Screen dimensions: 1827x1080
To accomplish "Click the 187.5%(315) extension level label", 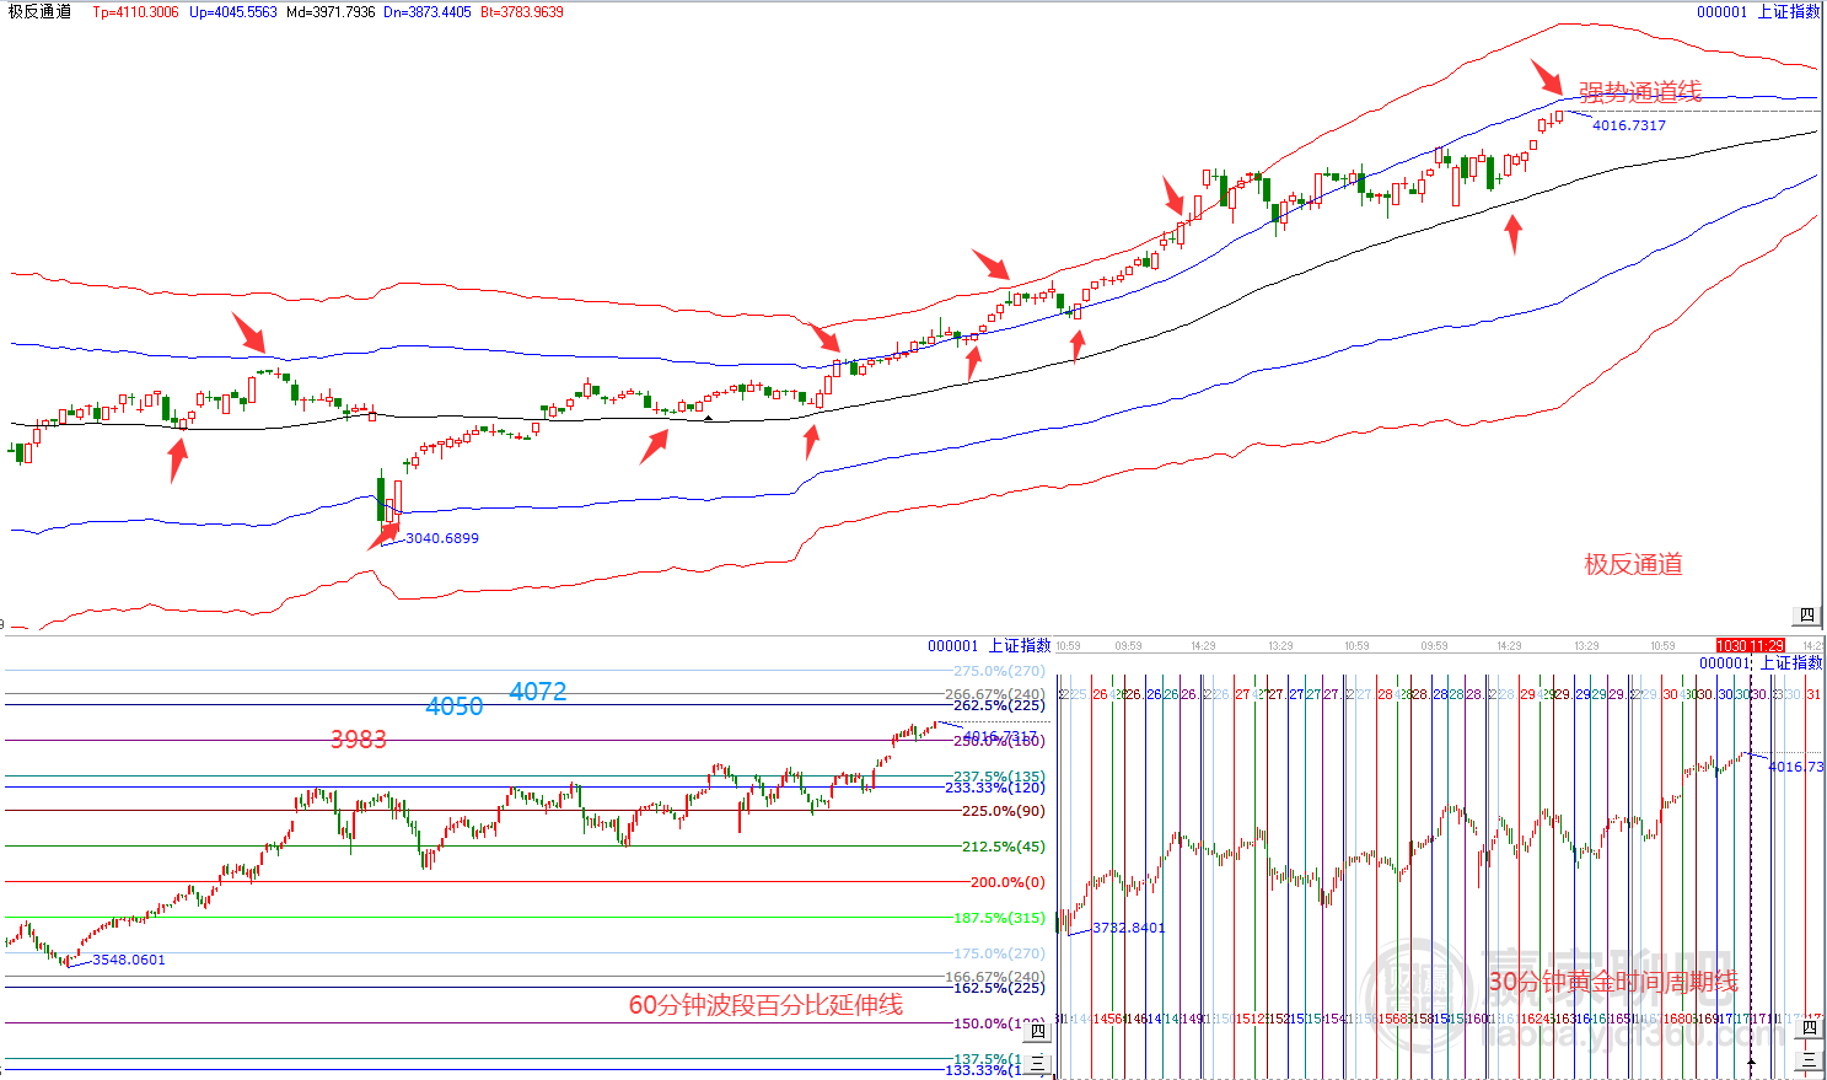I will [x=999, y=918].
